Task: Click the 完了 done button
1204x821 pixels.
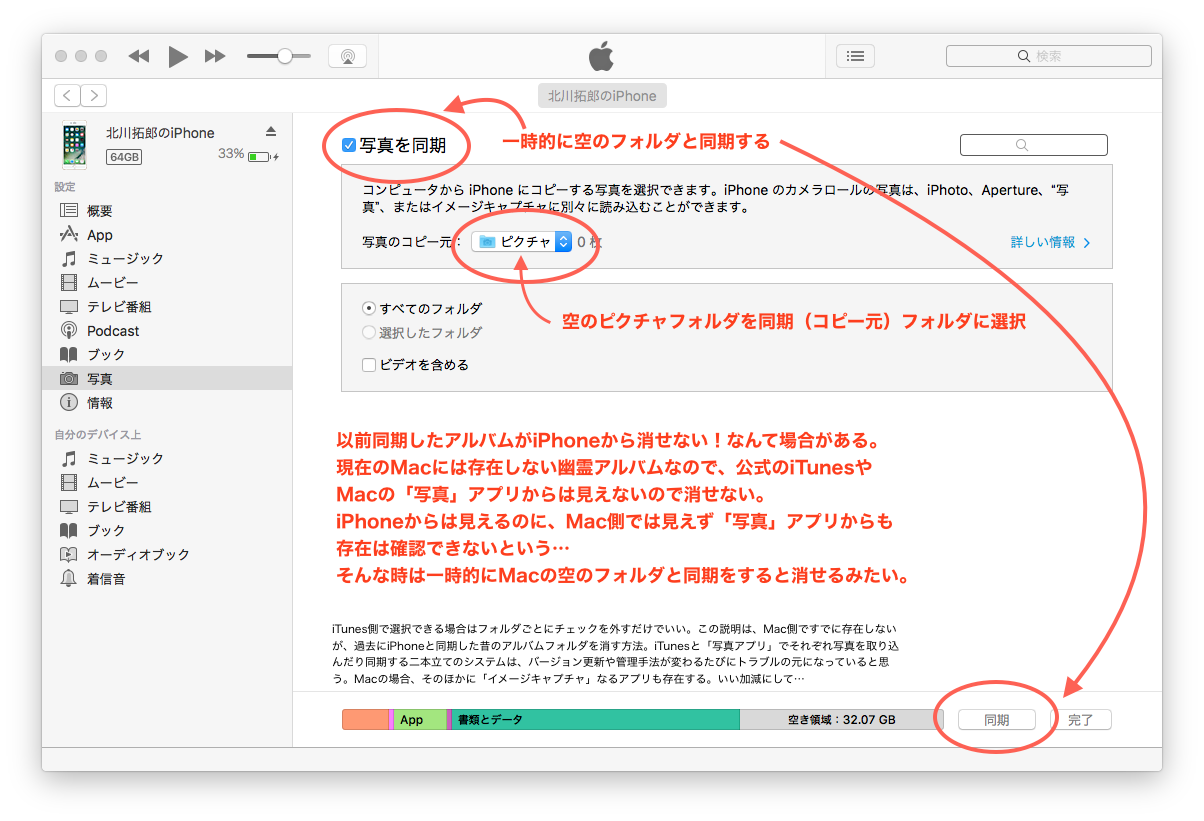Action: coord(1081,720)
